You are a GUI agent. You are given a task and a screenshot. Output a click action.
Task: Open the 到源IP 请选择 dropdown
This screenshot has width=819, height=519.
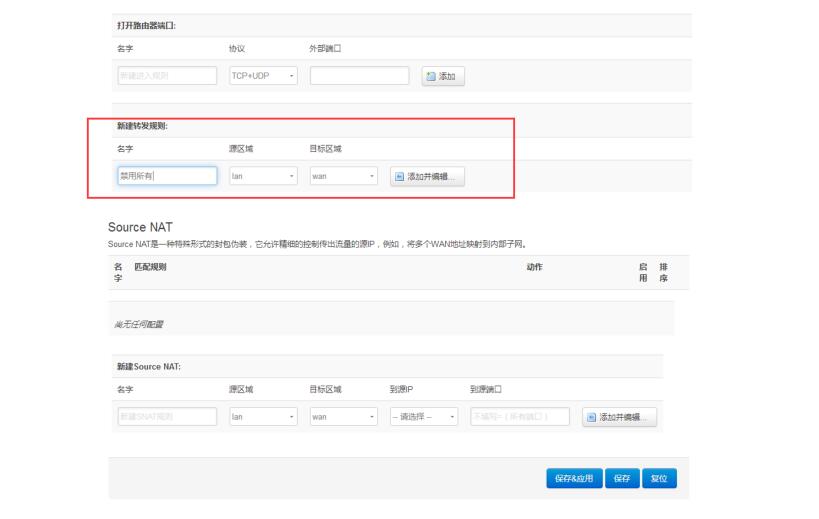424,417
